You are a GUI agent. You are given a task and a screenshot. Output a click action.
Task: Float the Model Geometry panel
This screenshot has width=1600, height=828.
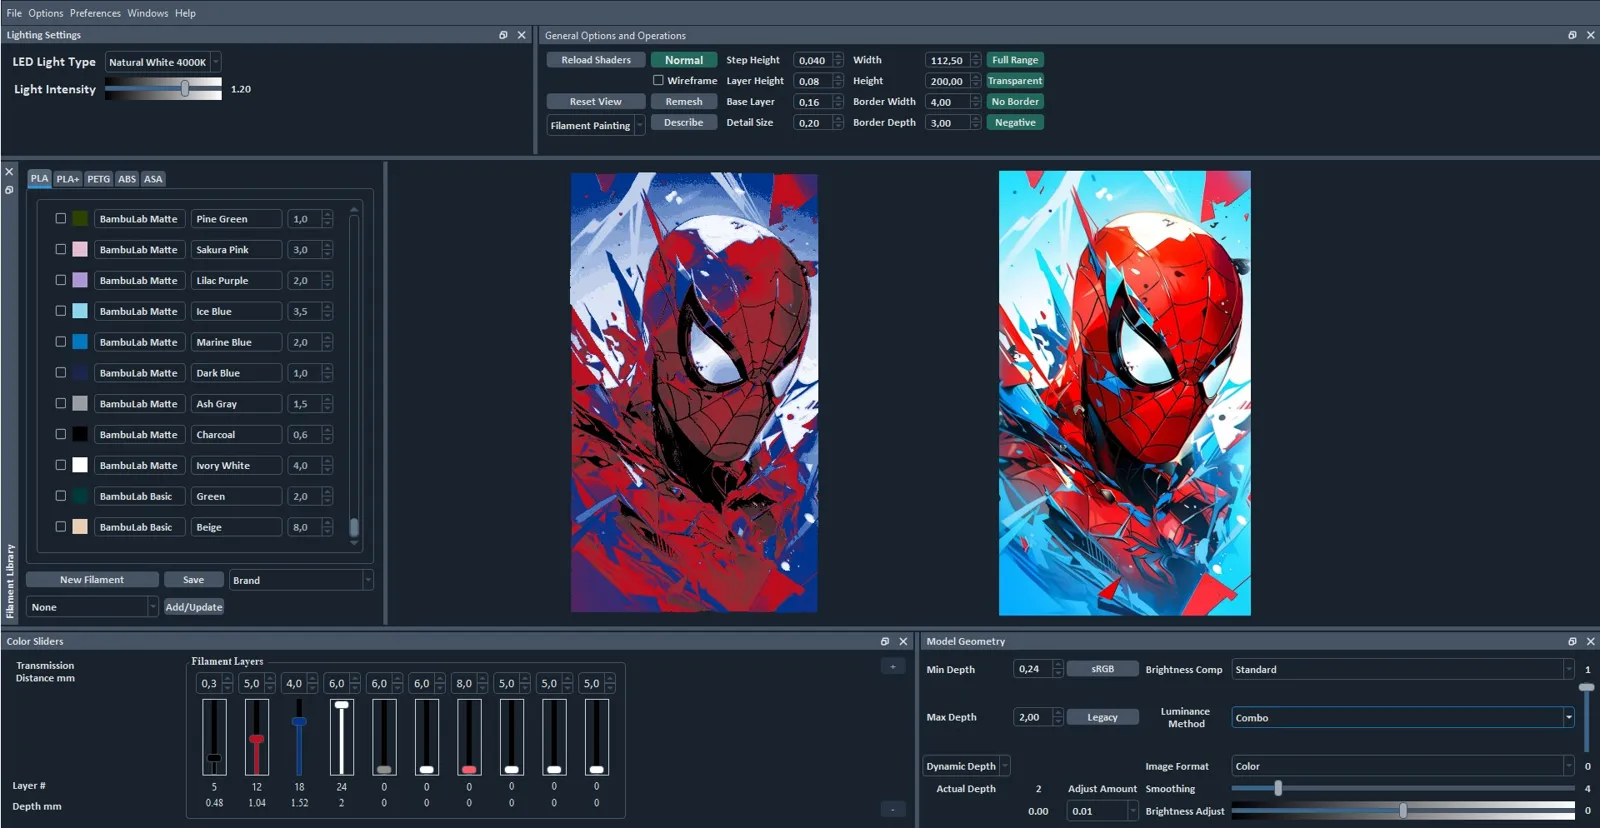coord(1572,641)
